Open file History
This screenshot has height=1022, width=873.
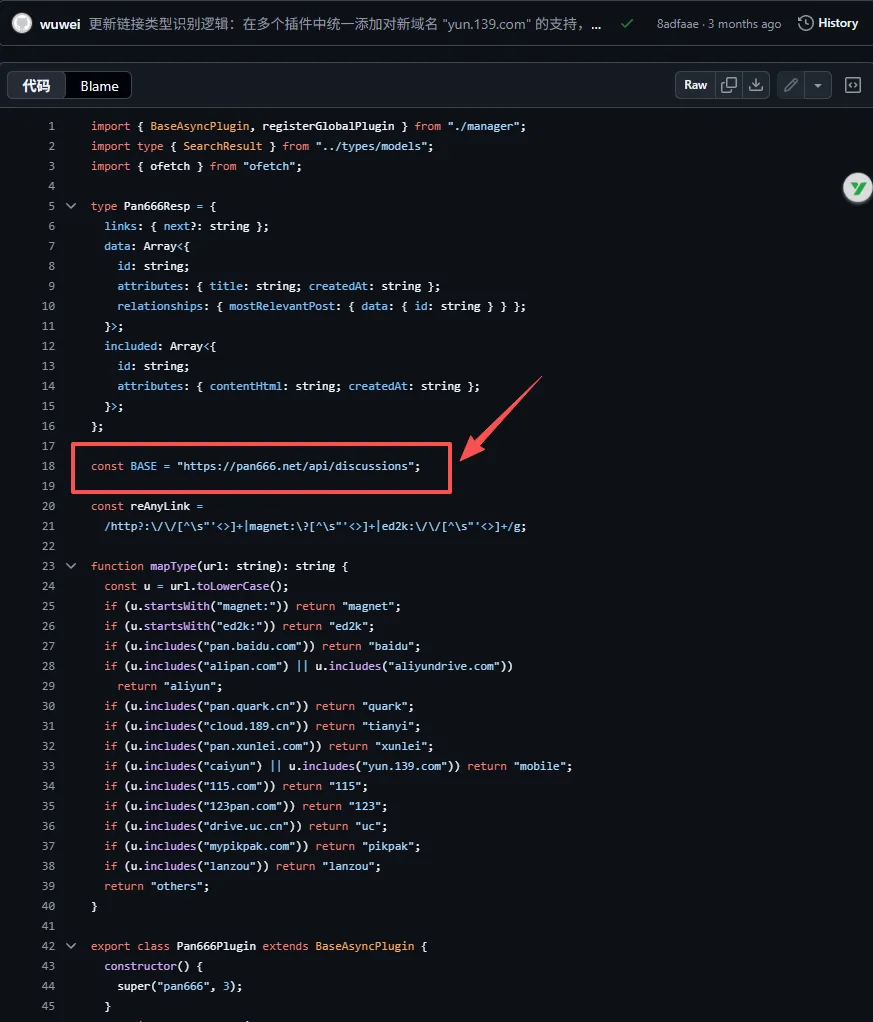coord(828,23)
